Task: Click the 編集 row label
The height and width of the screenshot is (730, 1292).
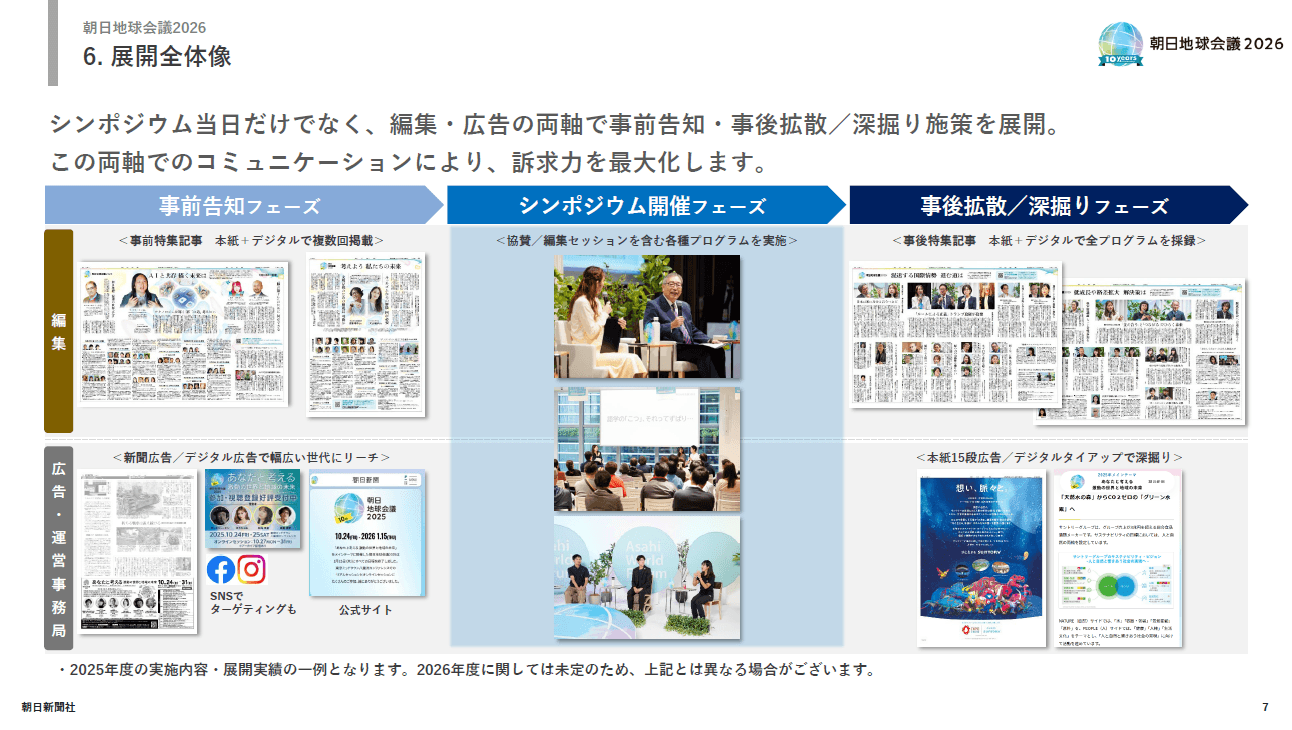Action: coord(59,331)
